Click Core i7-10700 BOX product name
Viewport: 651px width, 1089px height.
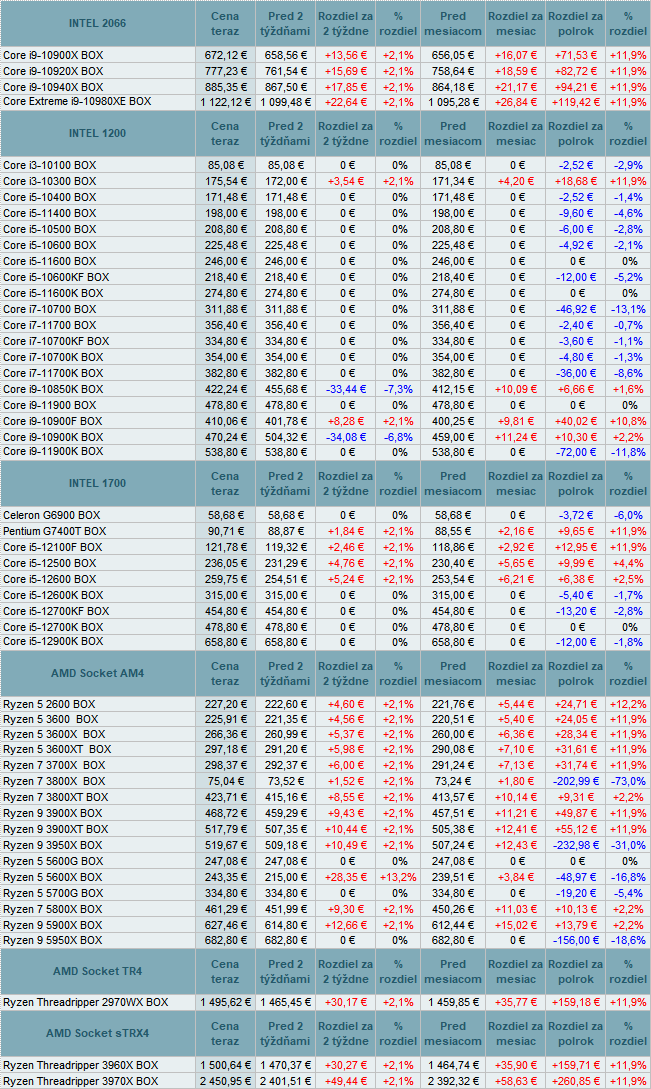point(50,309)
